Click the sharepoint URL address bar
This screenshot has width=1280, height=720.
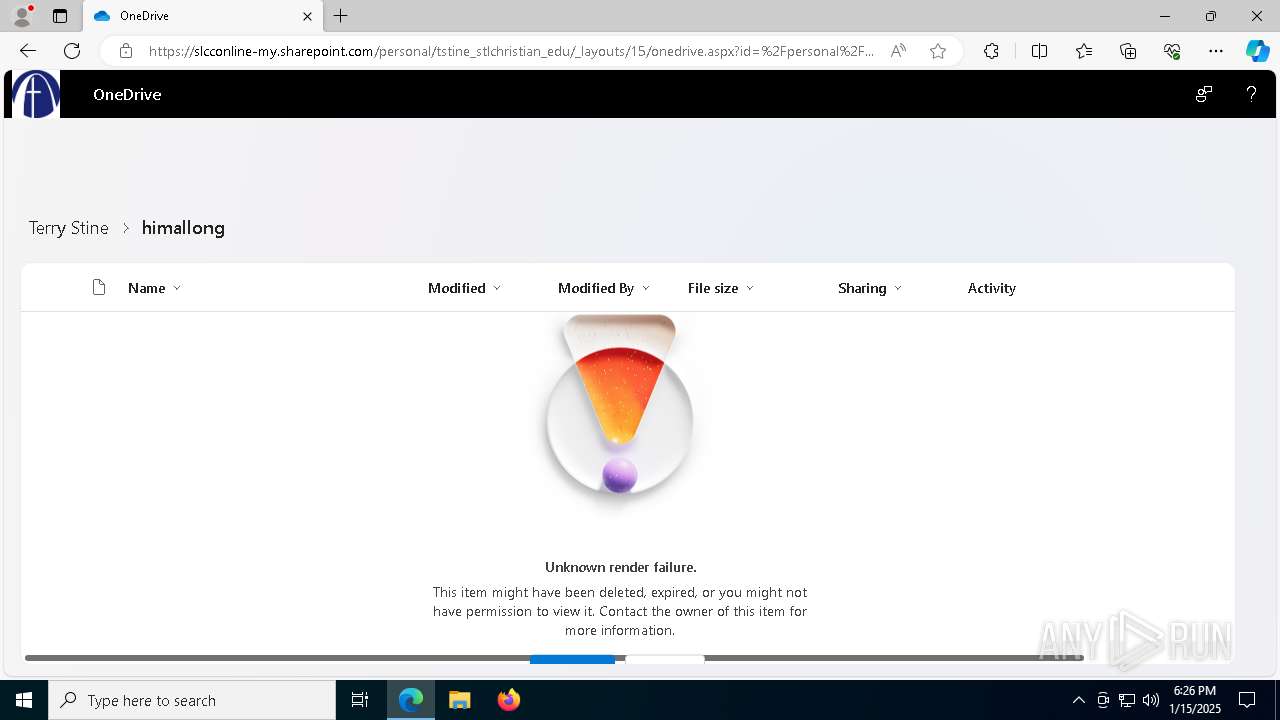511,51
